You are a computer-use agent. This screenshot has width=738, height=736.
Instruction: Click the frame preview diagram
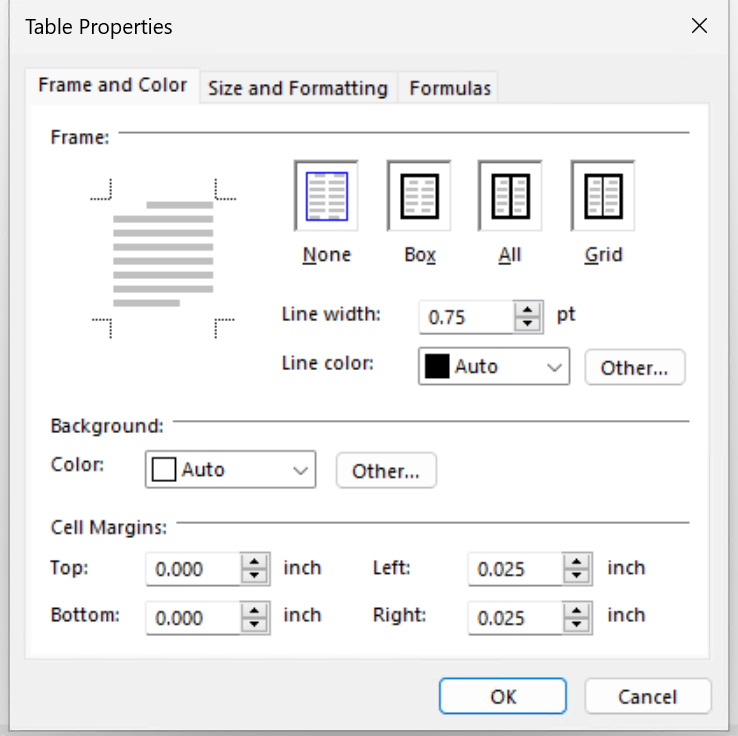[x=163, y=259]
